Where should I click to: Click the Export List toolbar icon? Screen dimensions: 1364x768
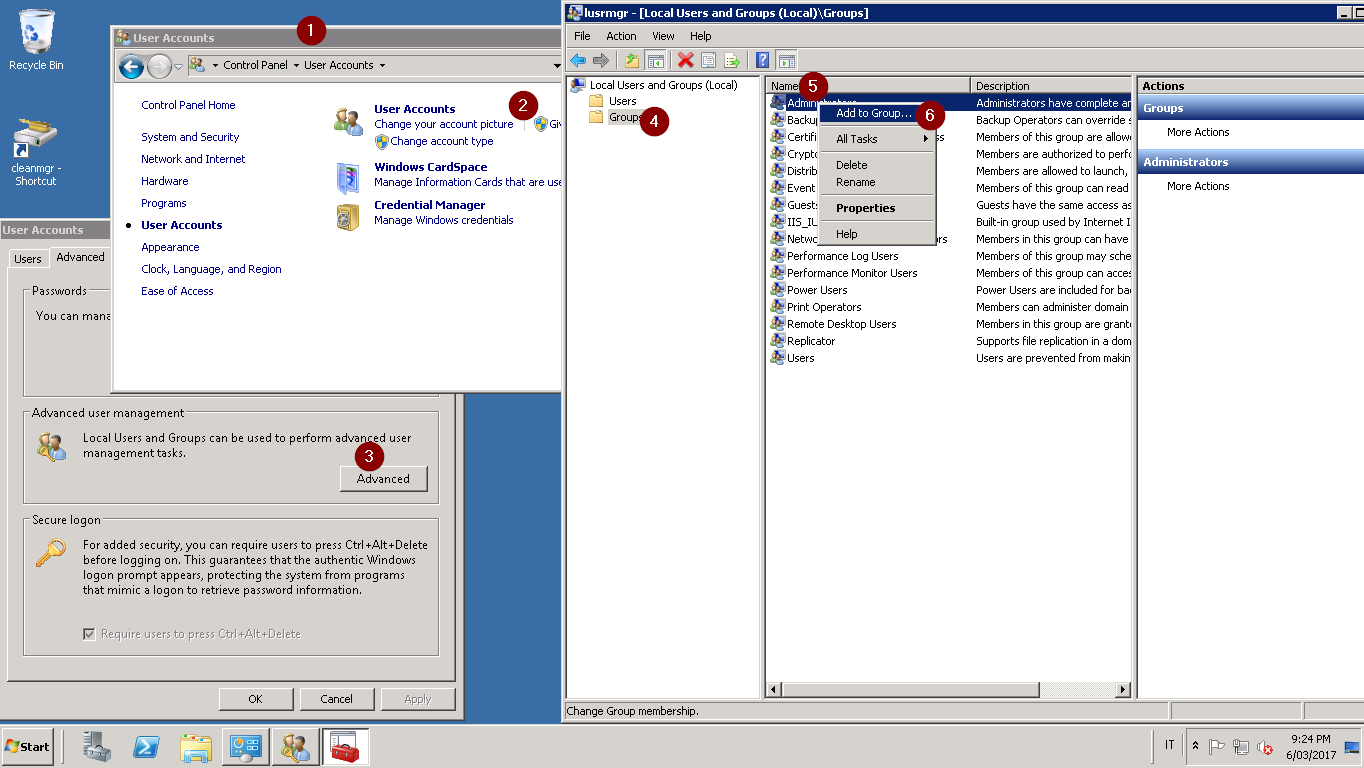pos(731,60)
